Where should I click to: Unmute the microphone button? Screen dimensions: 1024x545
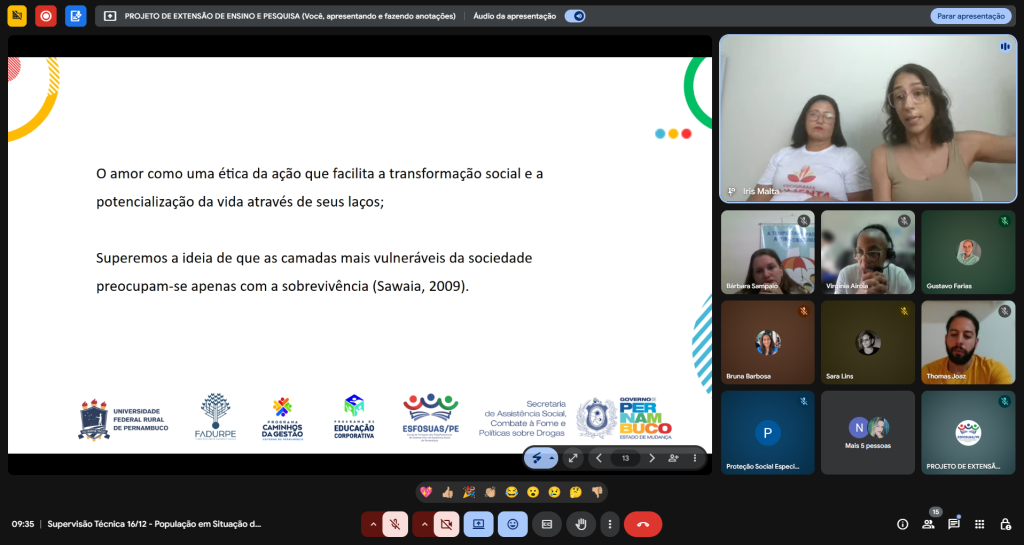(x=395, y=524)
